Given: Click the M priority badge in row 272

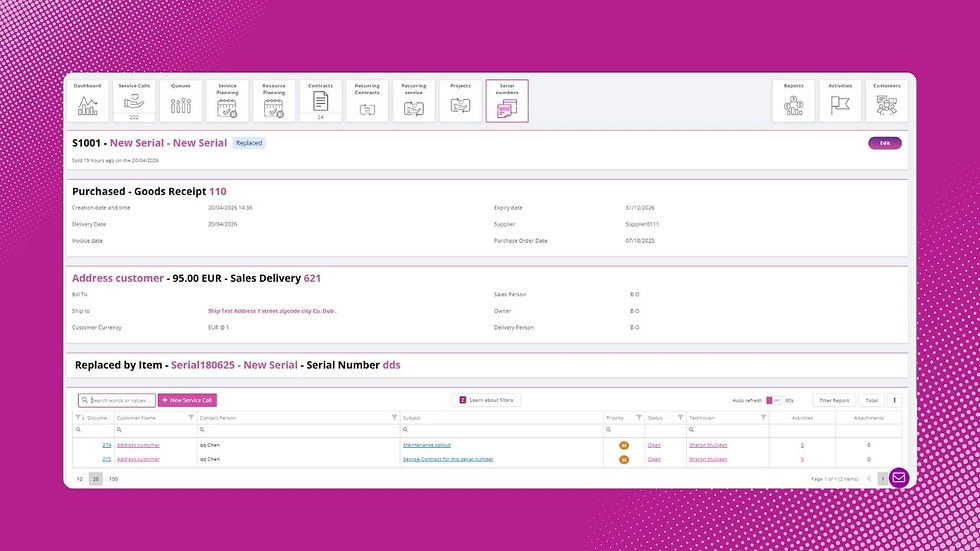Looking at the screenshot, I should tap(624, 460).
